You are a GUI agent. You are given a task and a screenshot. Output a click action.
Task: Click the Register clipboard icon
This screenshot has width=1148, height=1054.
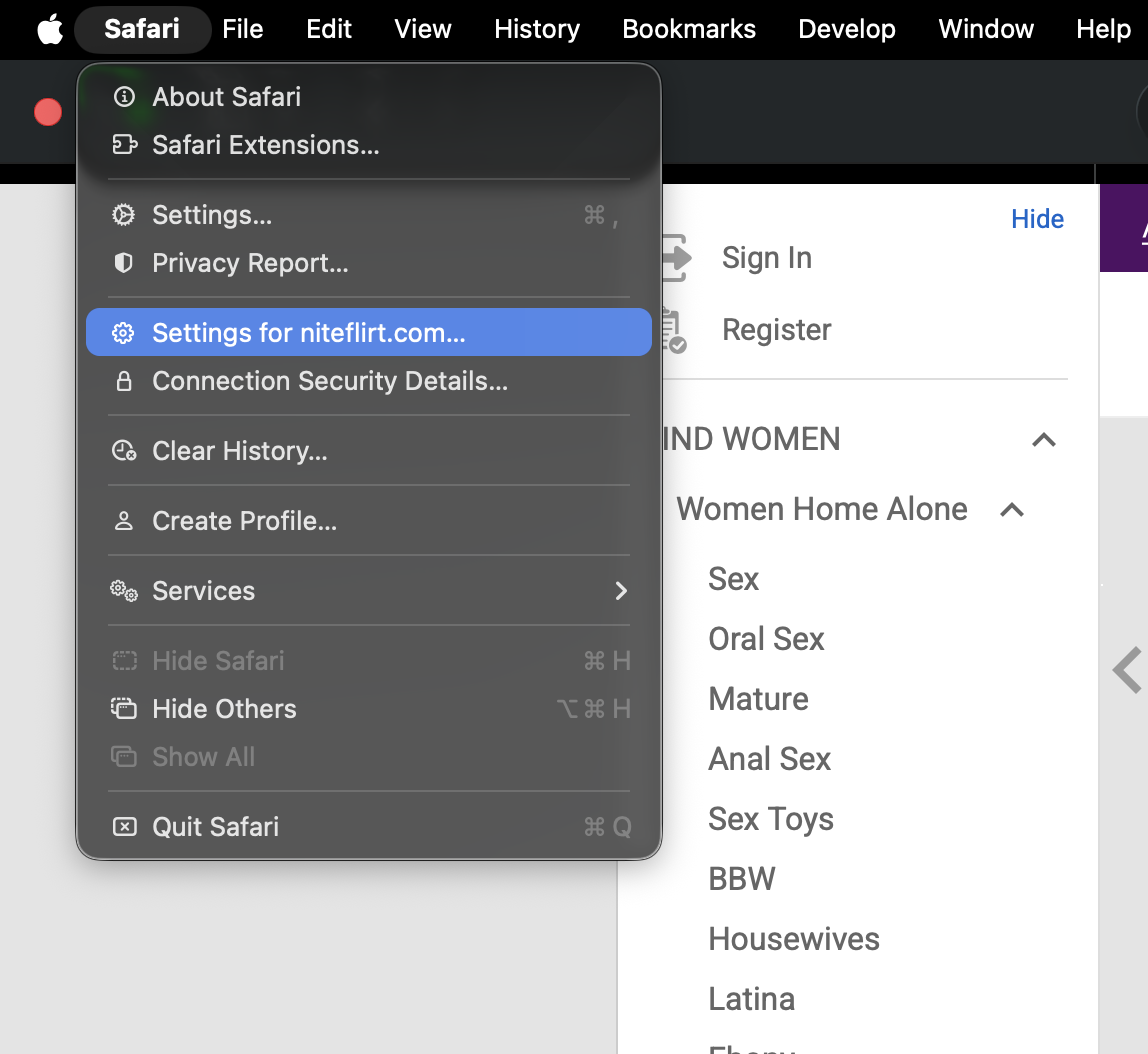click(x=674, y=330)
